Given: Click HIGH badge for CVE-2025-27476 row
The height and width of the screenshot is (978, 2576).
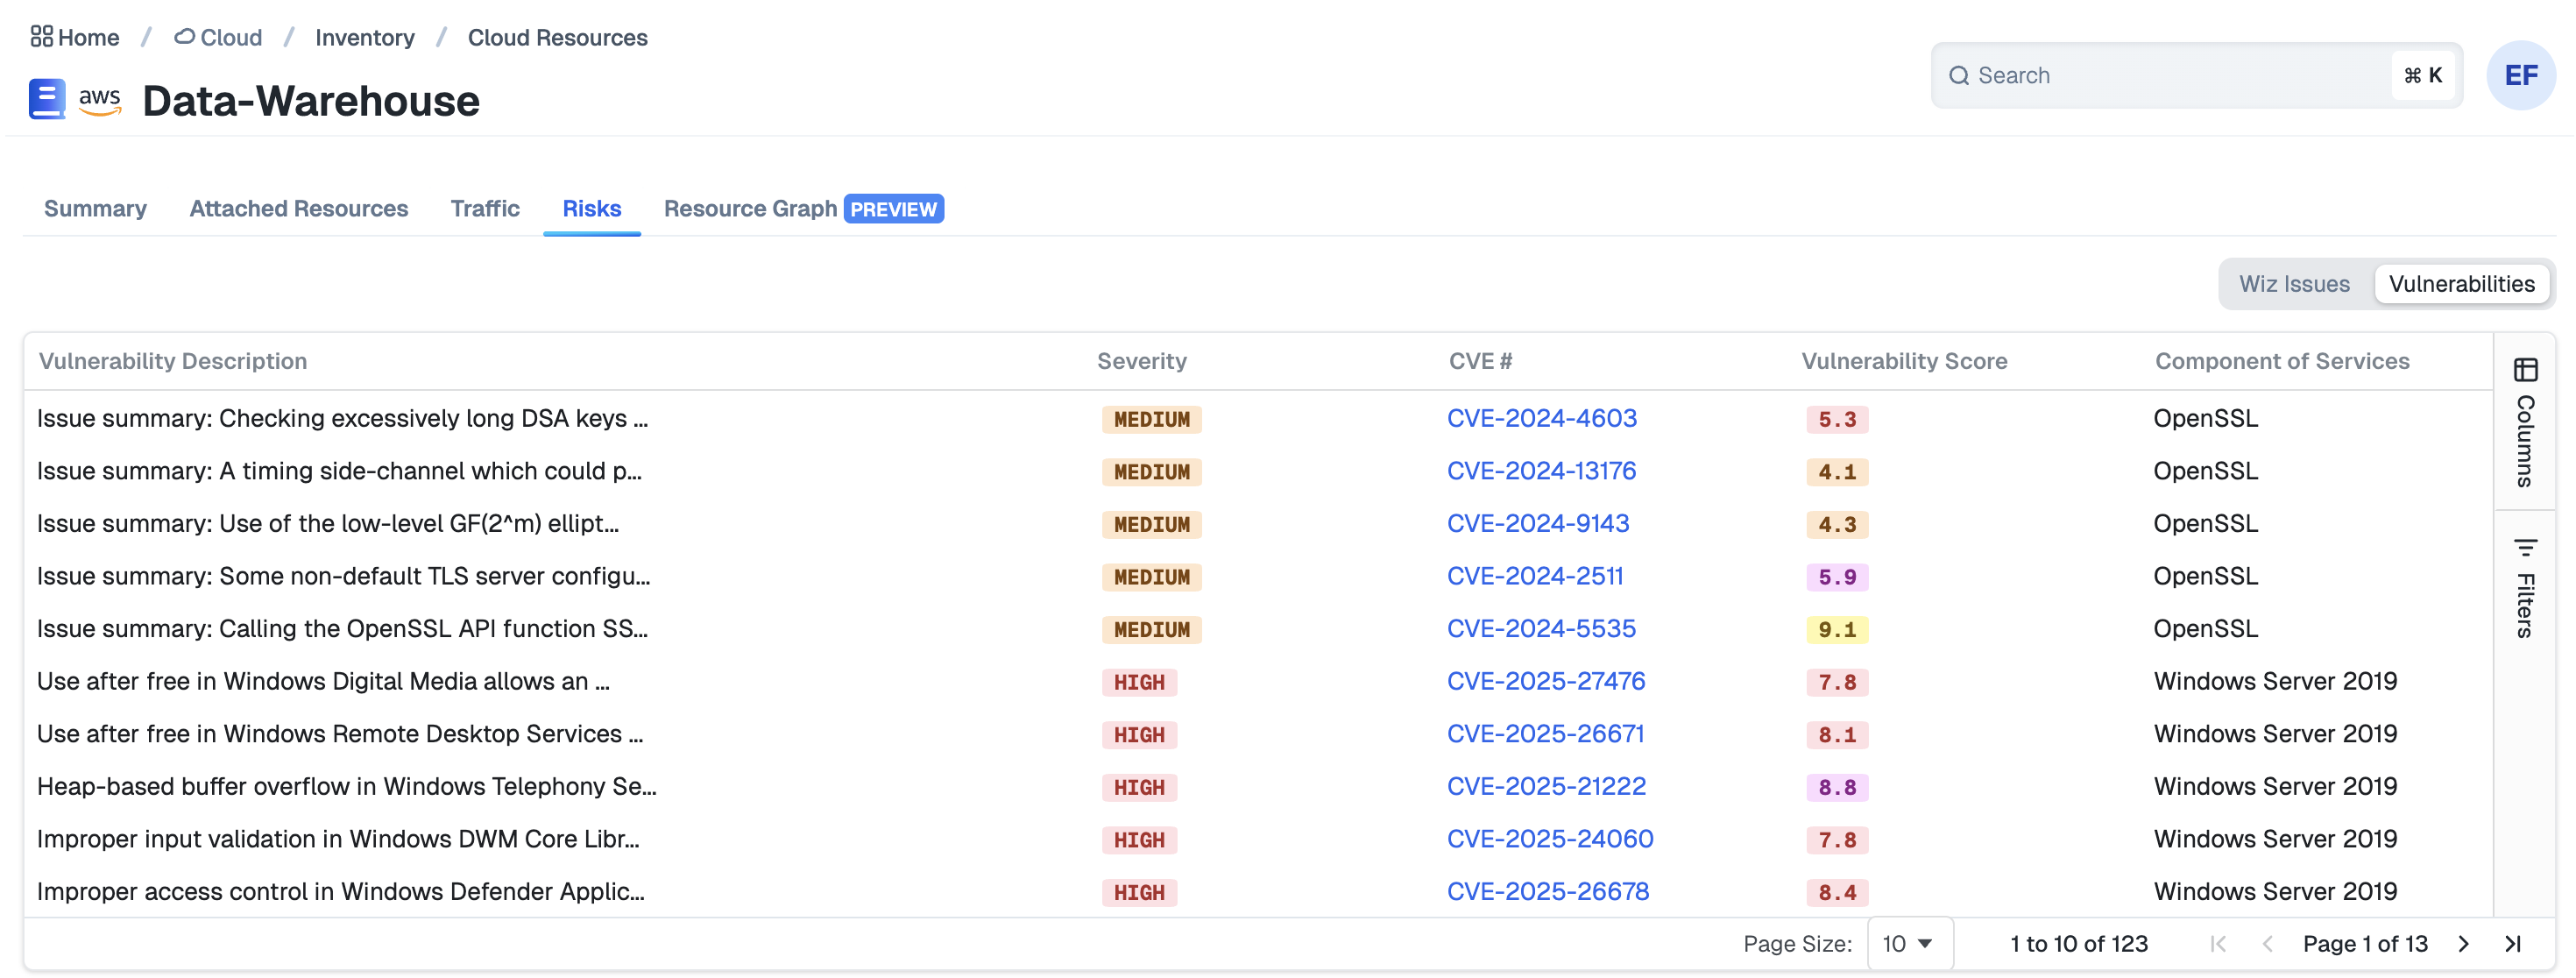Looking at the screenshot, I should click(1139, 682).
